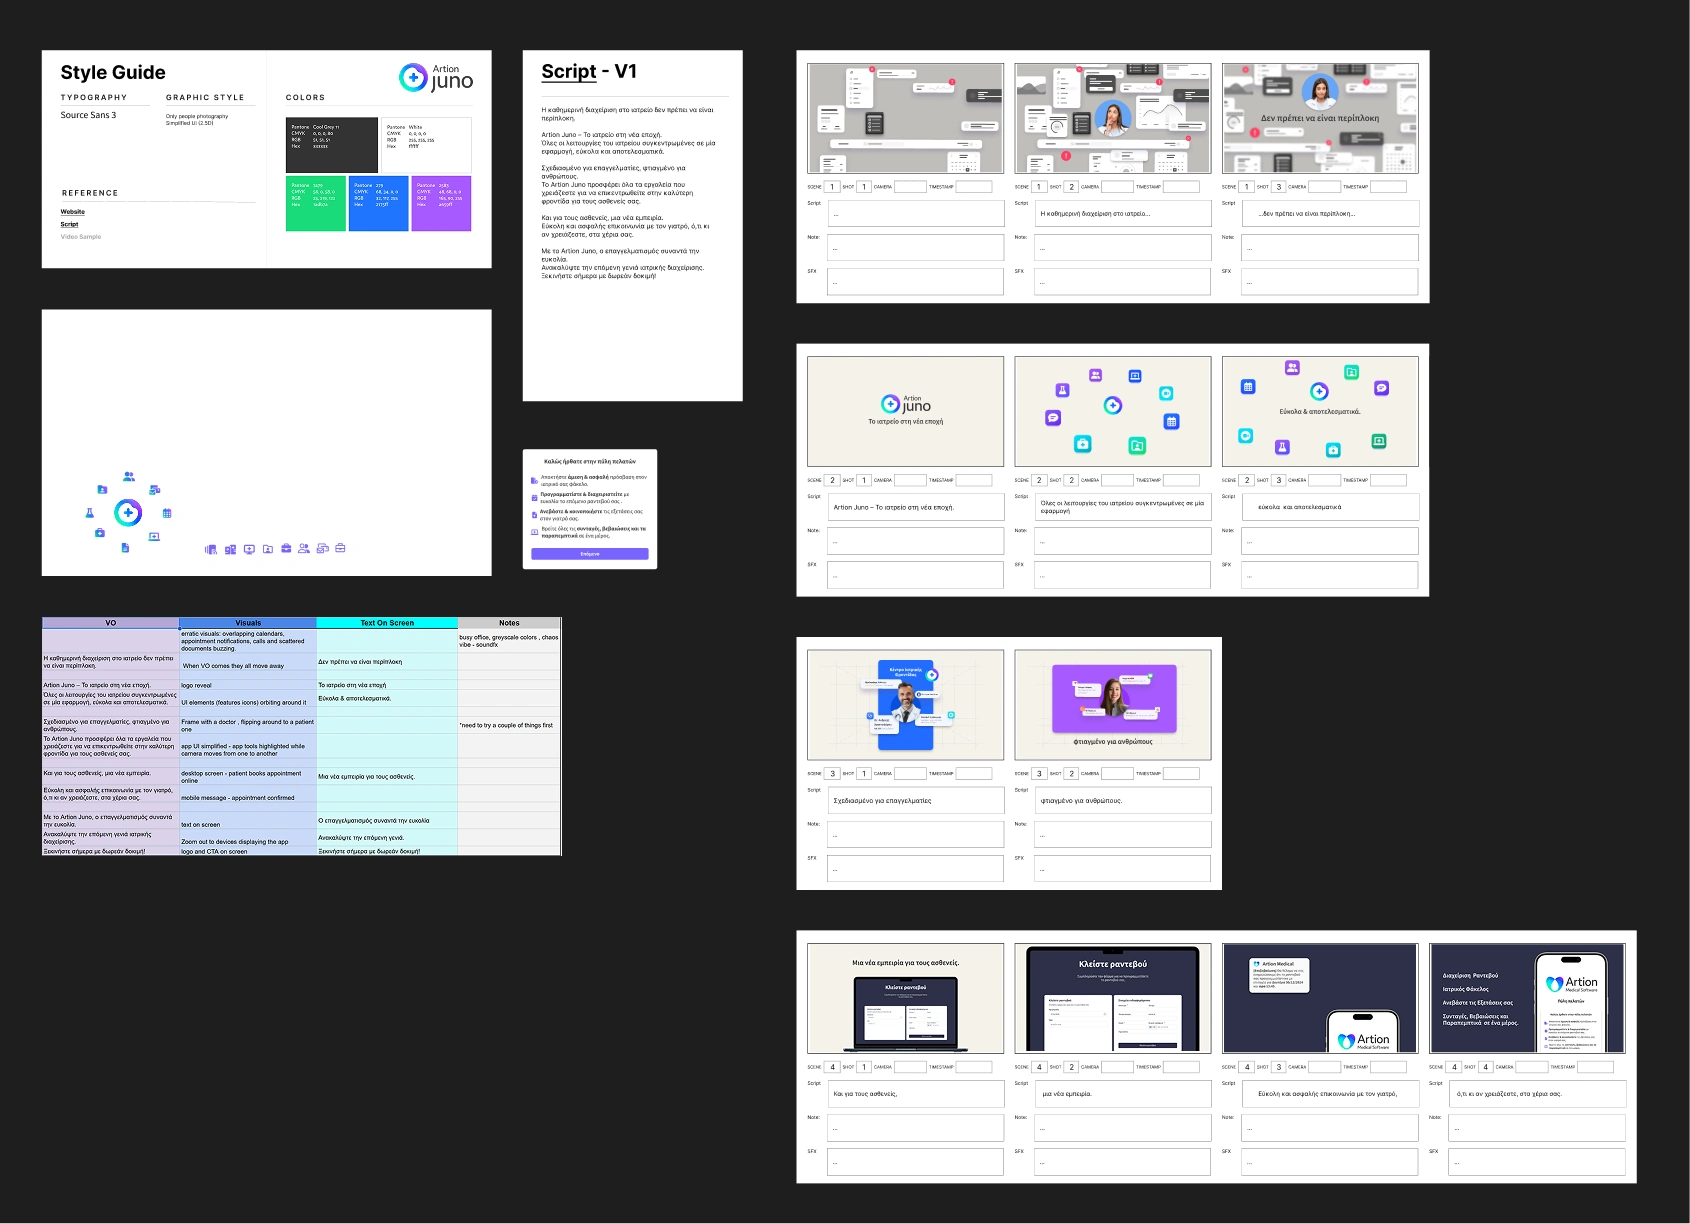Select the flask icon orbiting the Juno logo
The image size is (1690, 1224).
(90, 513)
